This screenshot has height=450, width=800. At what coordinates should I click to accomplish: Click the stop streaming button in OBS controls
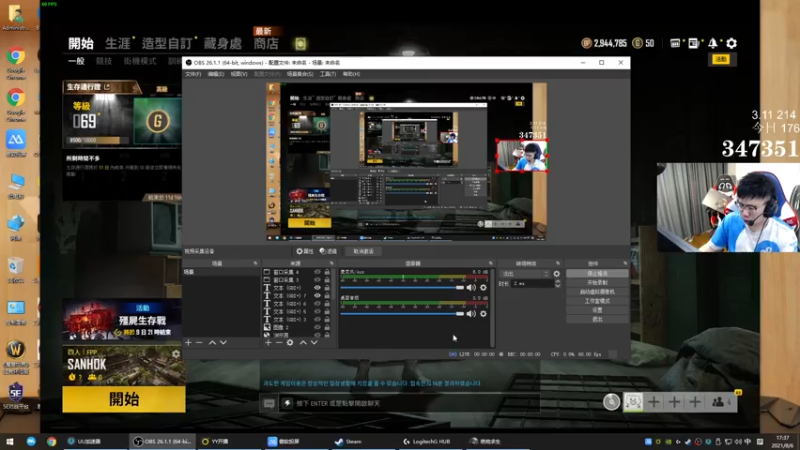[x=597, y=273]
